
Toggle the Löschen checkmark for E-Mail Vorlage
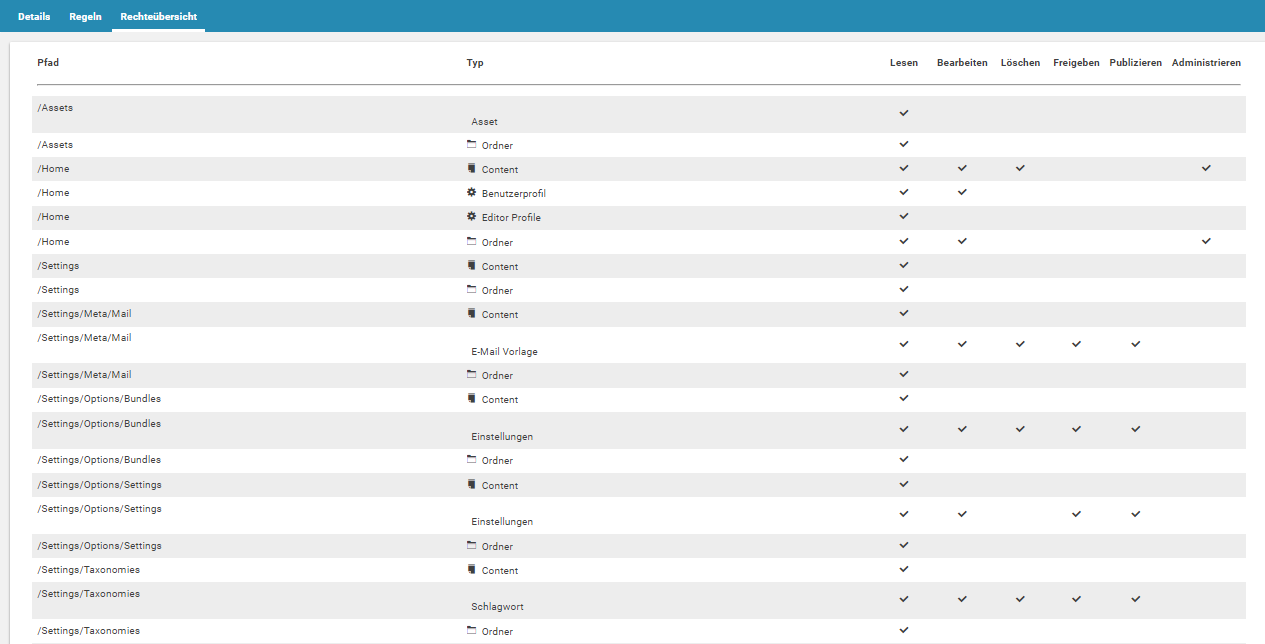1020,344
